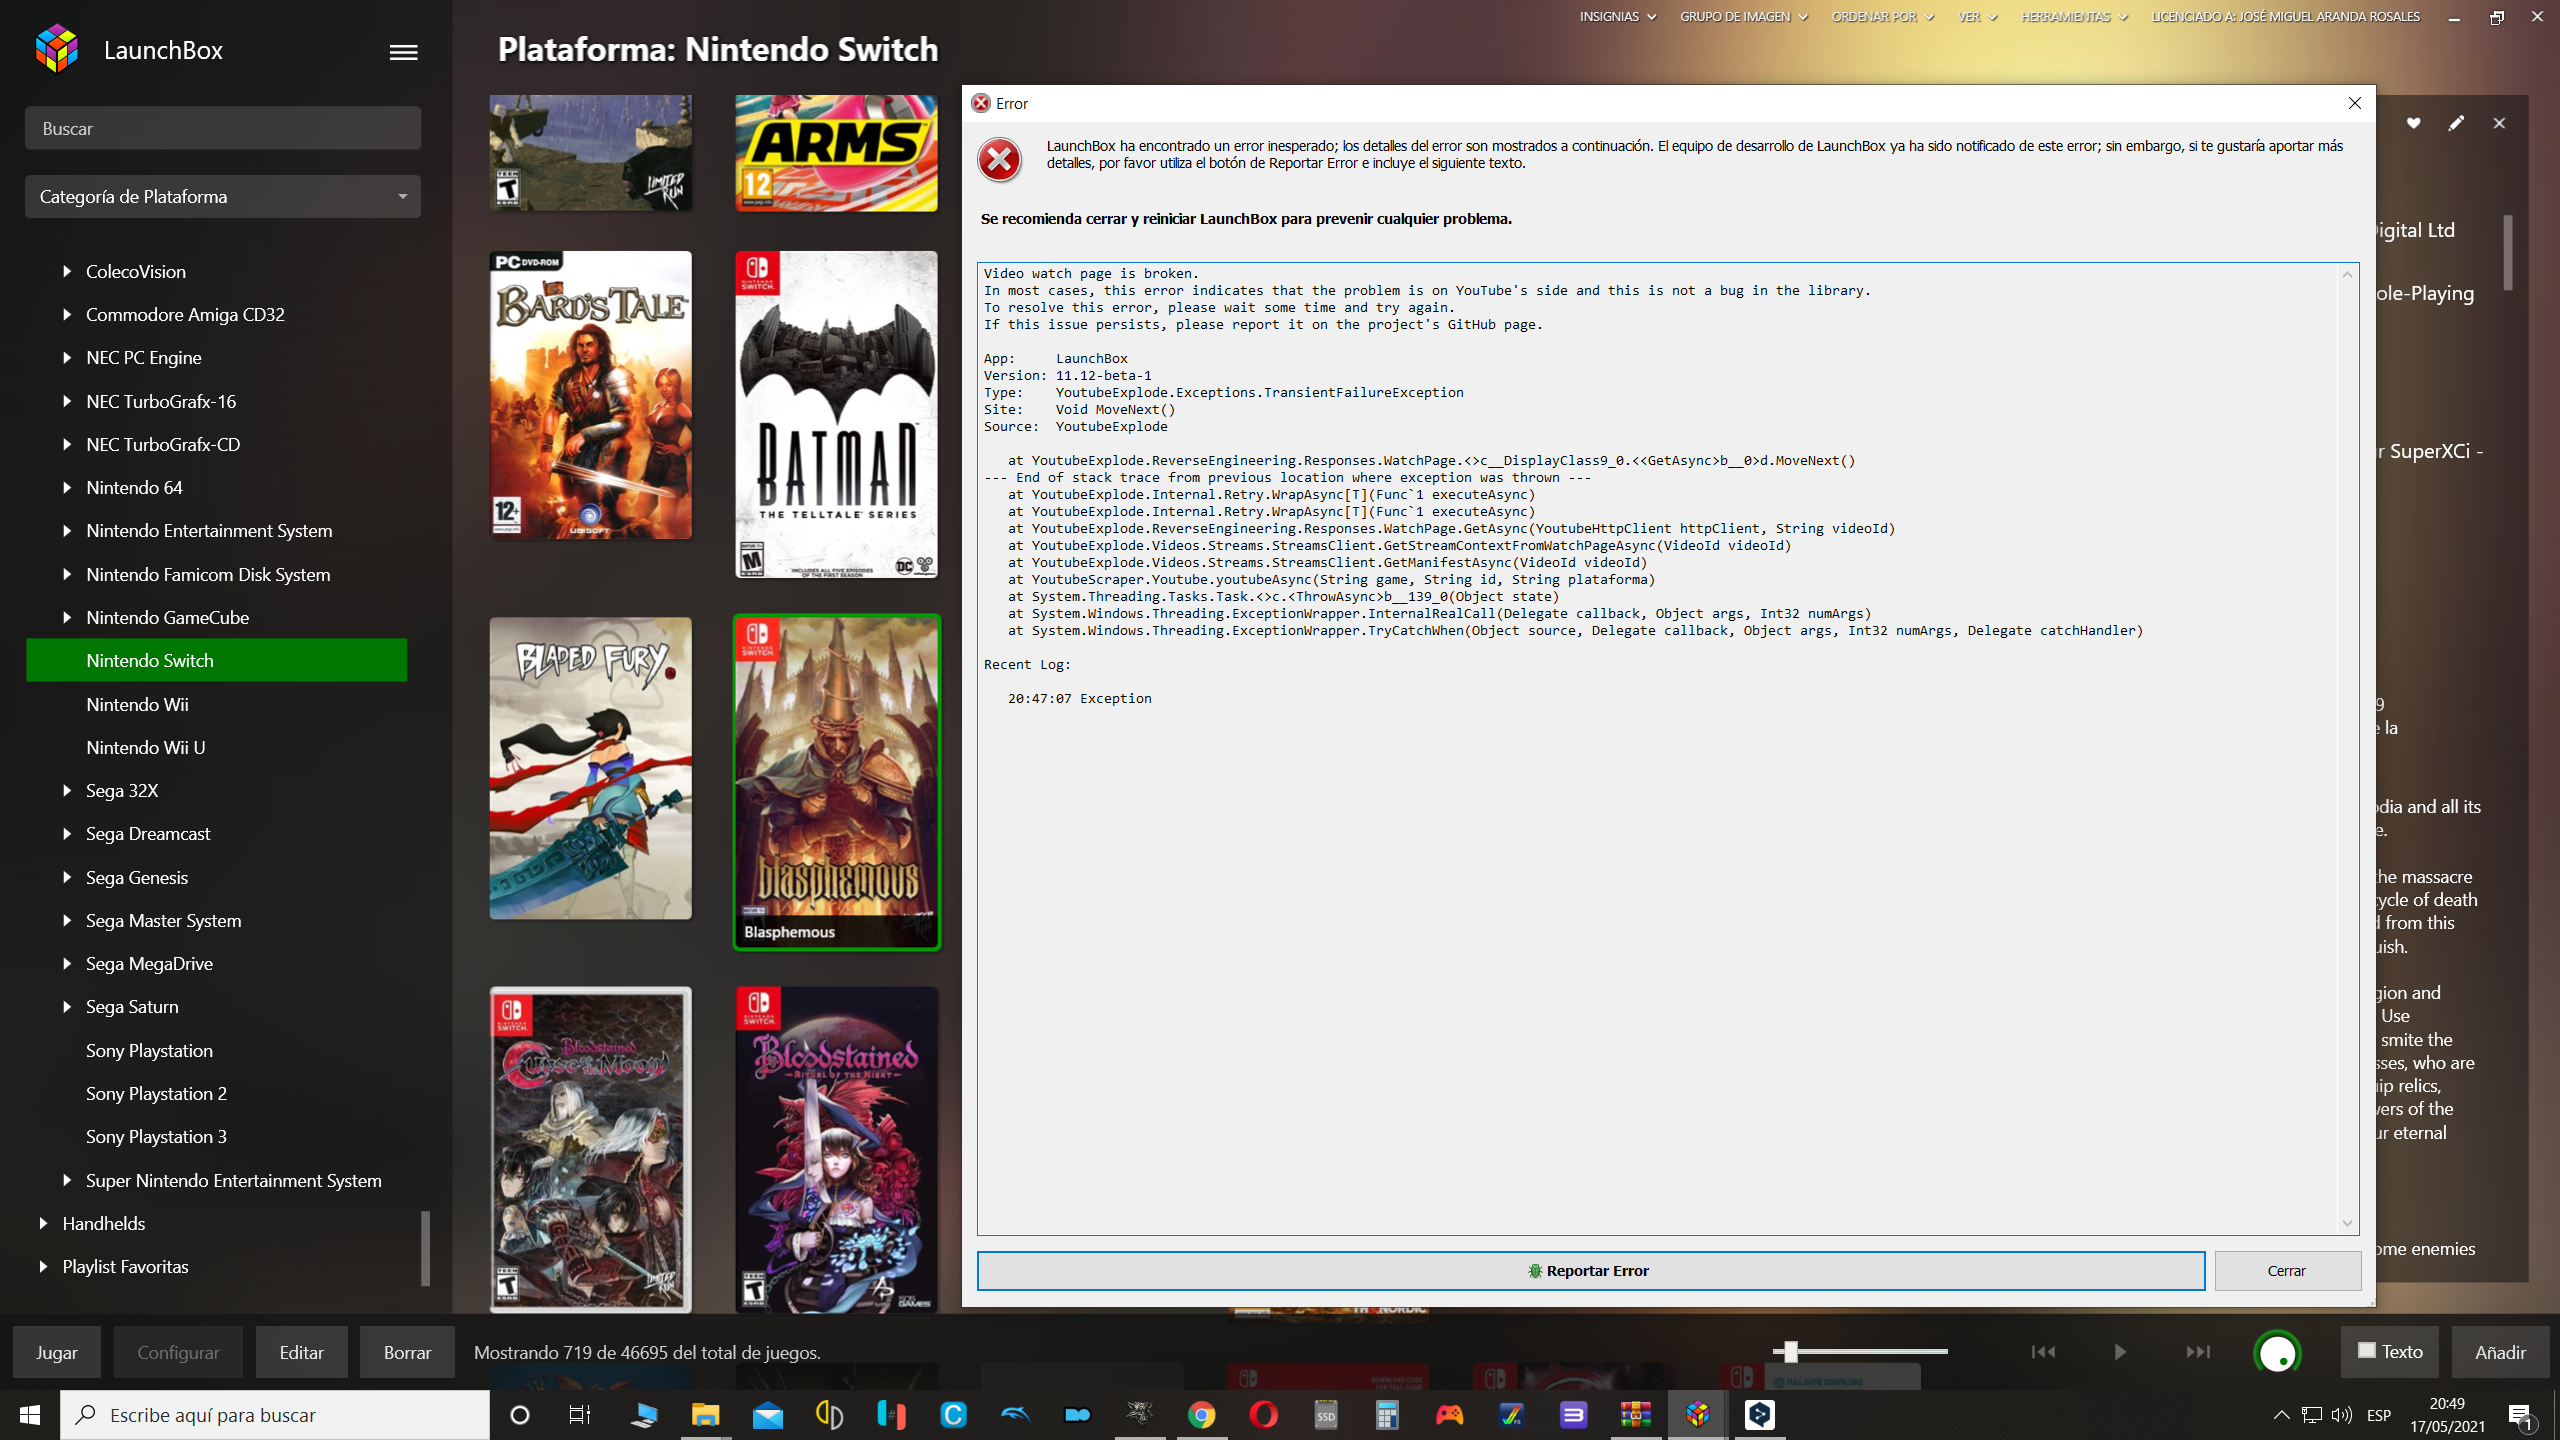Click Windows search box on taskbar
Screen dimensions: 2560x1440
[275, 1415]
